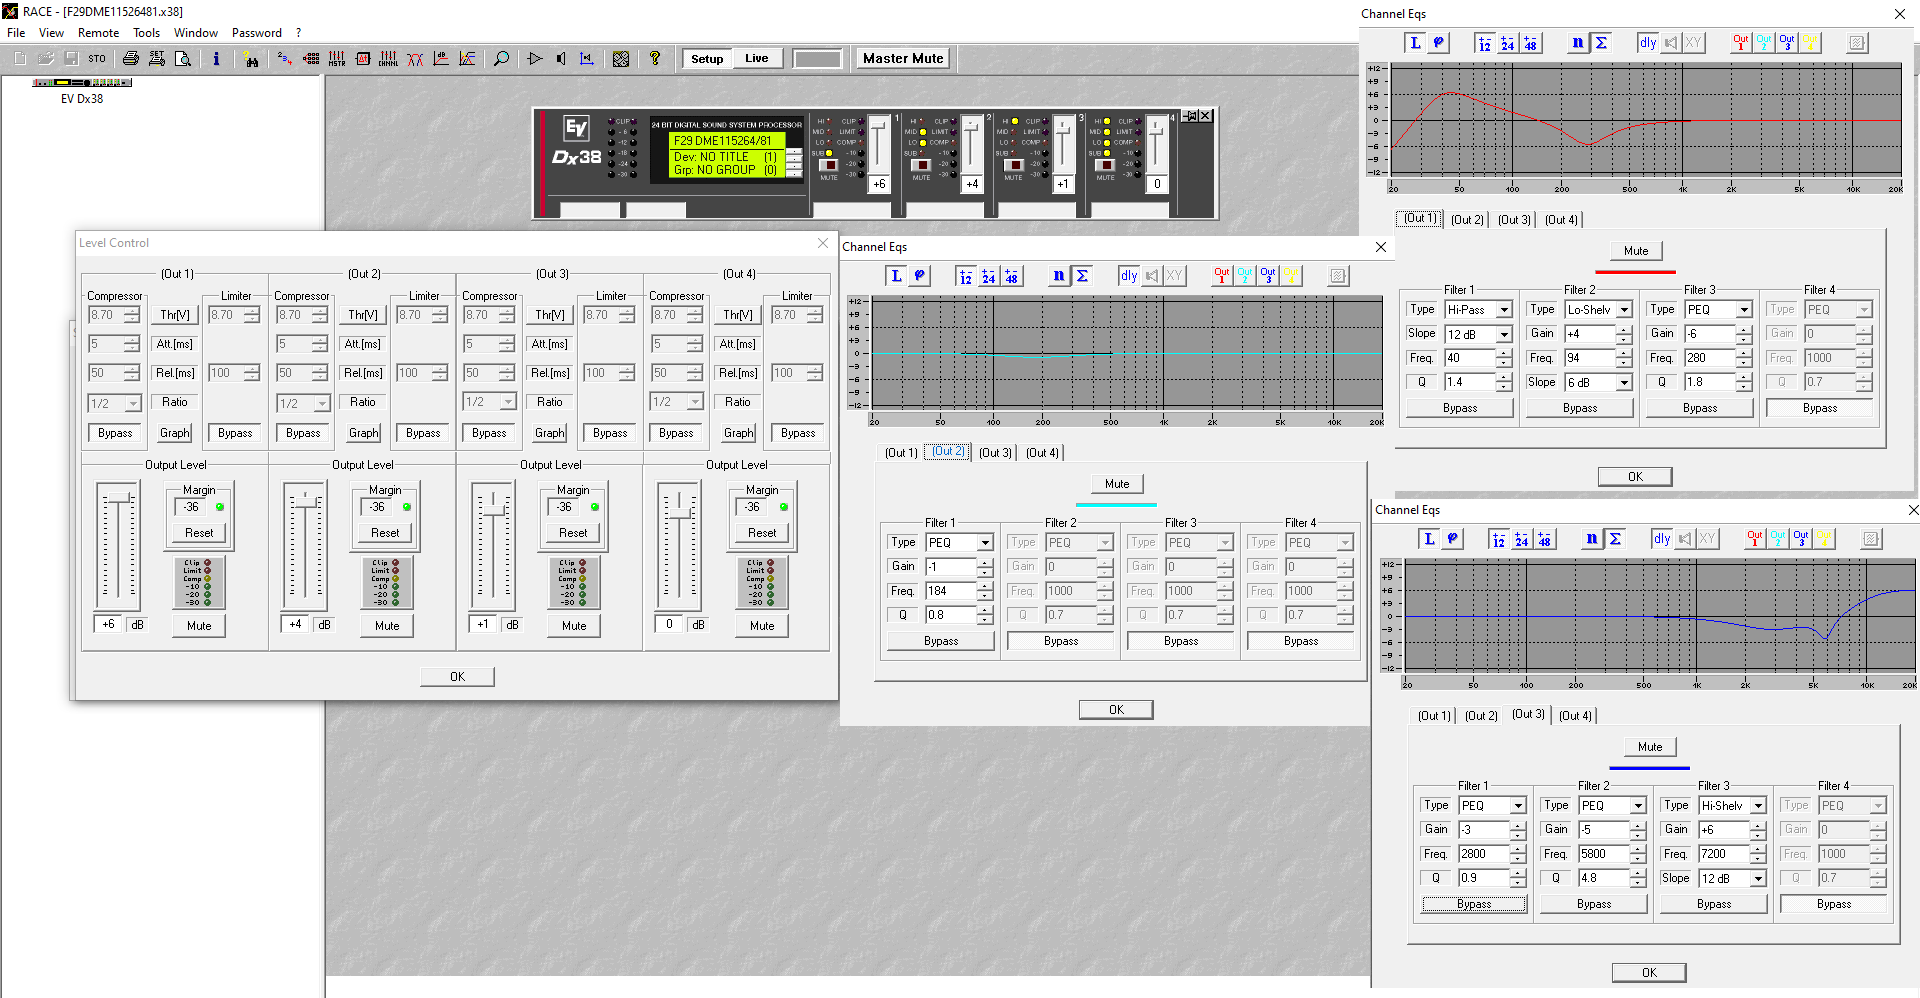
Task: Click the CHNNL channel faders toolbar icon
Action: pyautogui.click(x=388, y=59)
